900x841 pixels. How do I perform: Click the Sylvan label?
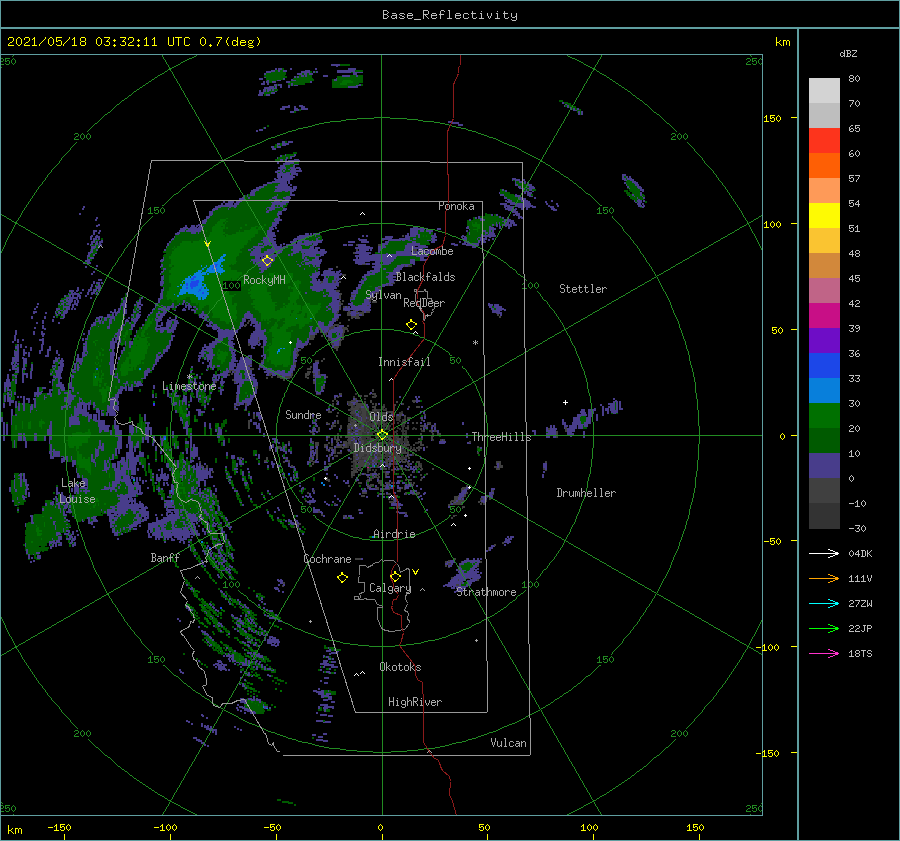click(x=383, y=296)
